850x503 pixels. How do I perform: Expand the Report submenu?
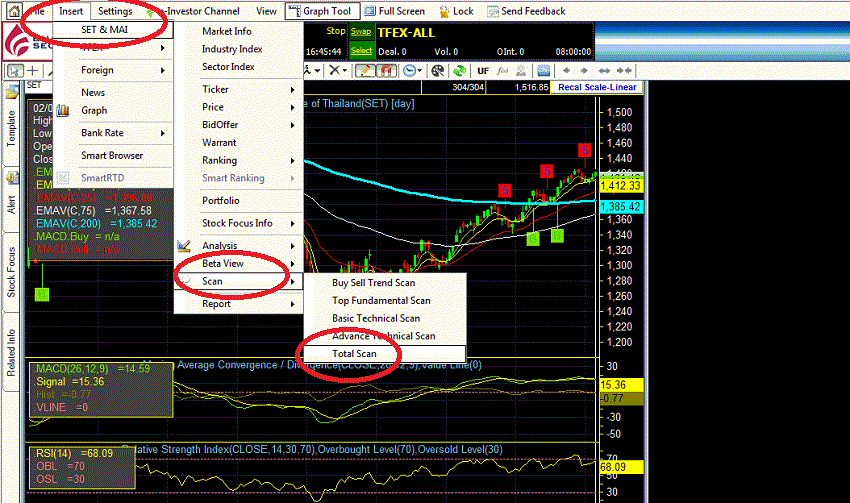[x=239, y=304]
